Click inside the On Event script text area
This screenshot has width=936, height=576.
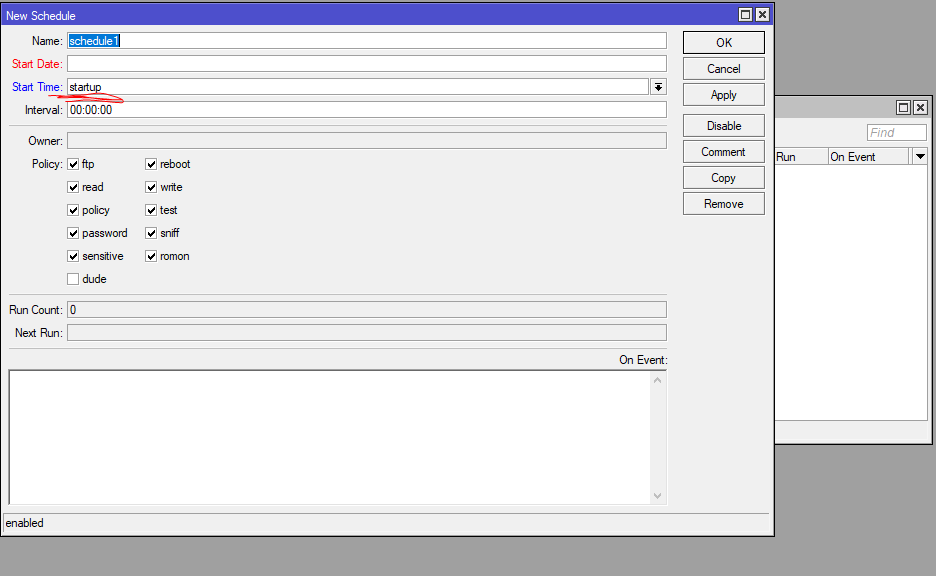[x=330, y=437]
